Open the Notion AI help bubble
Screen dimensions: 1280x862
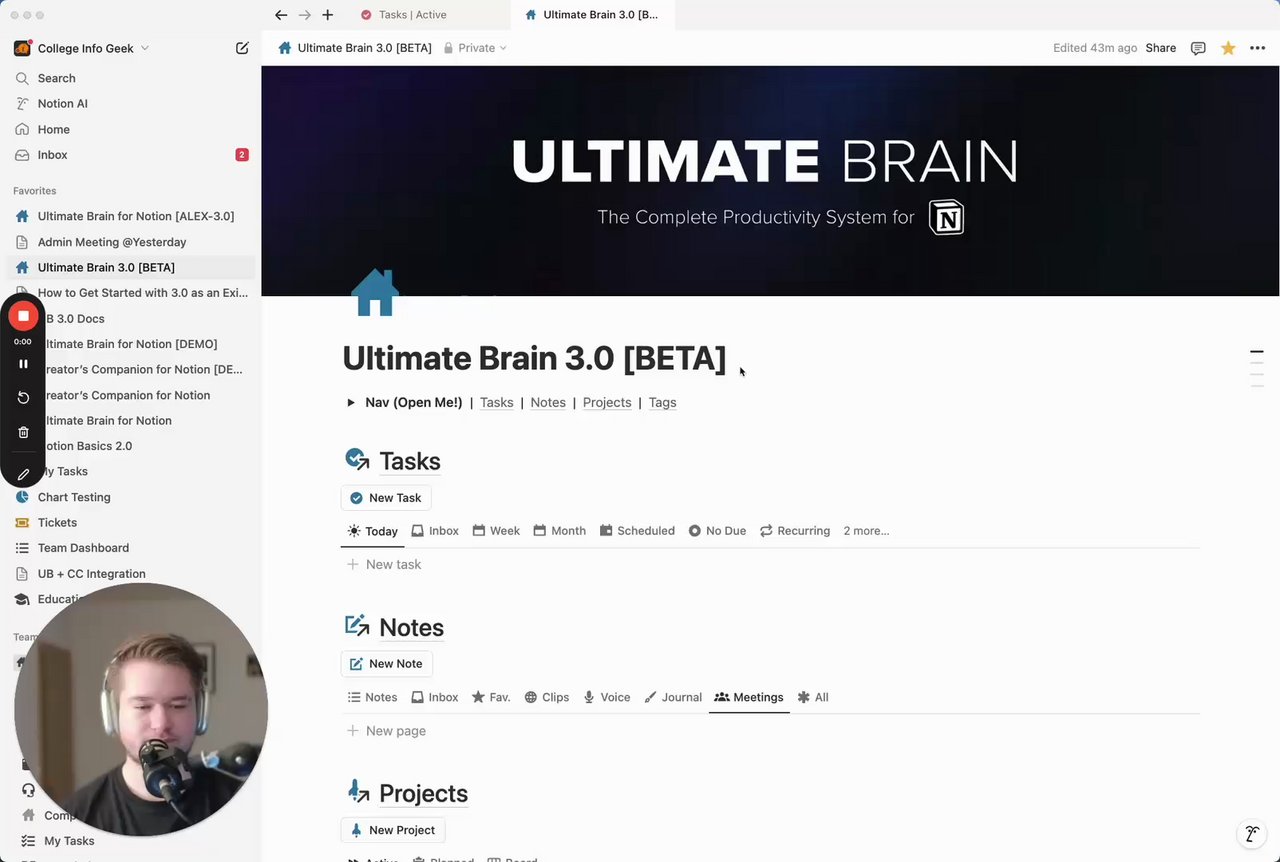click(1251, 833)
